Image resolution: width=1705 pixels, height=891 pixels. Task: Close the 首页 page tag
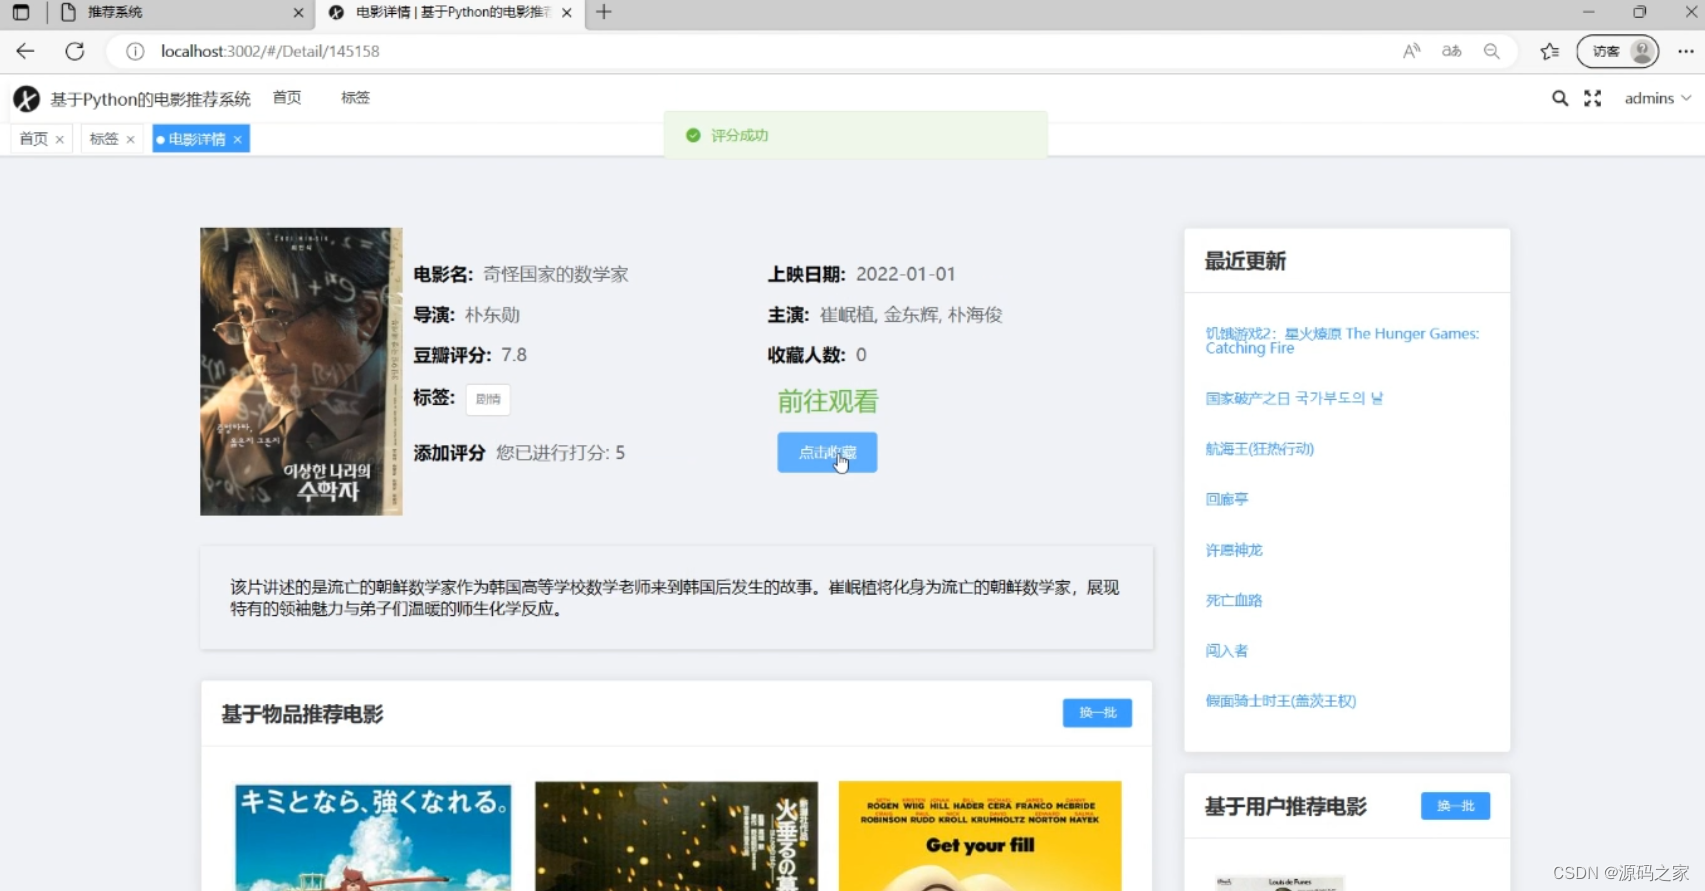click(x=60, y=139)
